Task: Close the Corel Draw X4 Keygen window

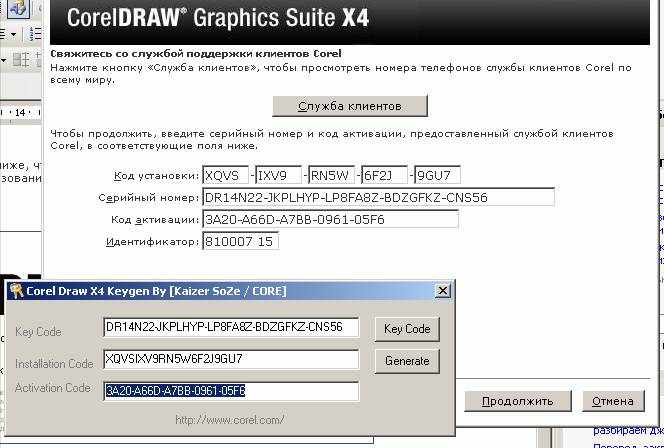Action: tap(443, 291)
